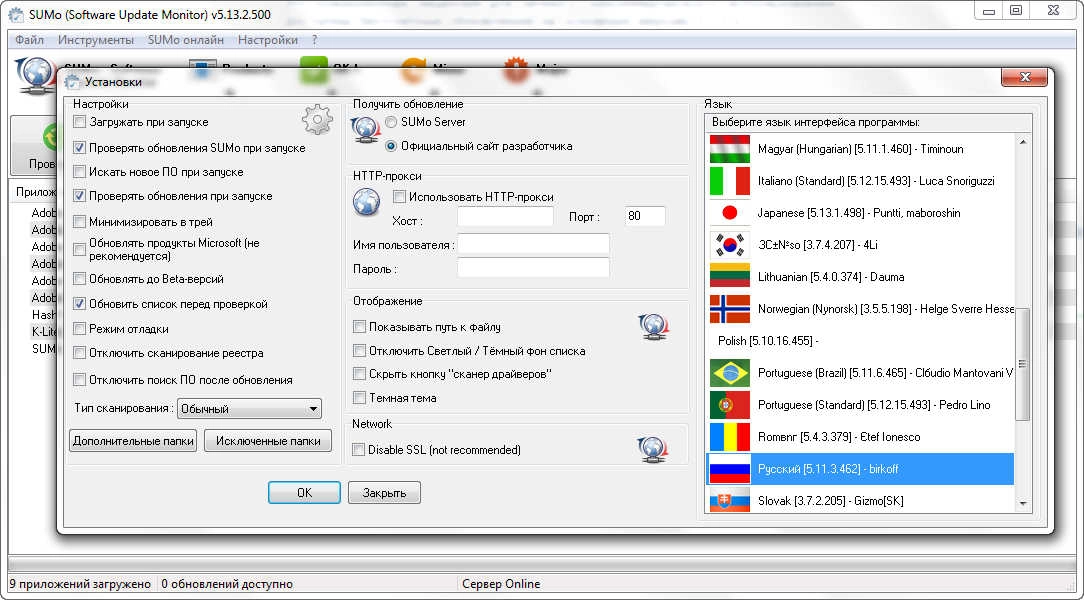This screenshot has height=600, width=1084.
Task: Select the Brazilian flag icon
Action: coord(729,373)
